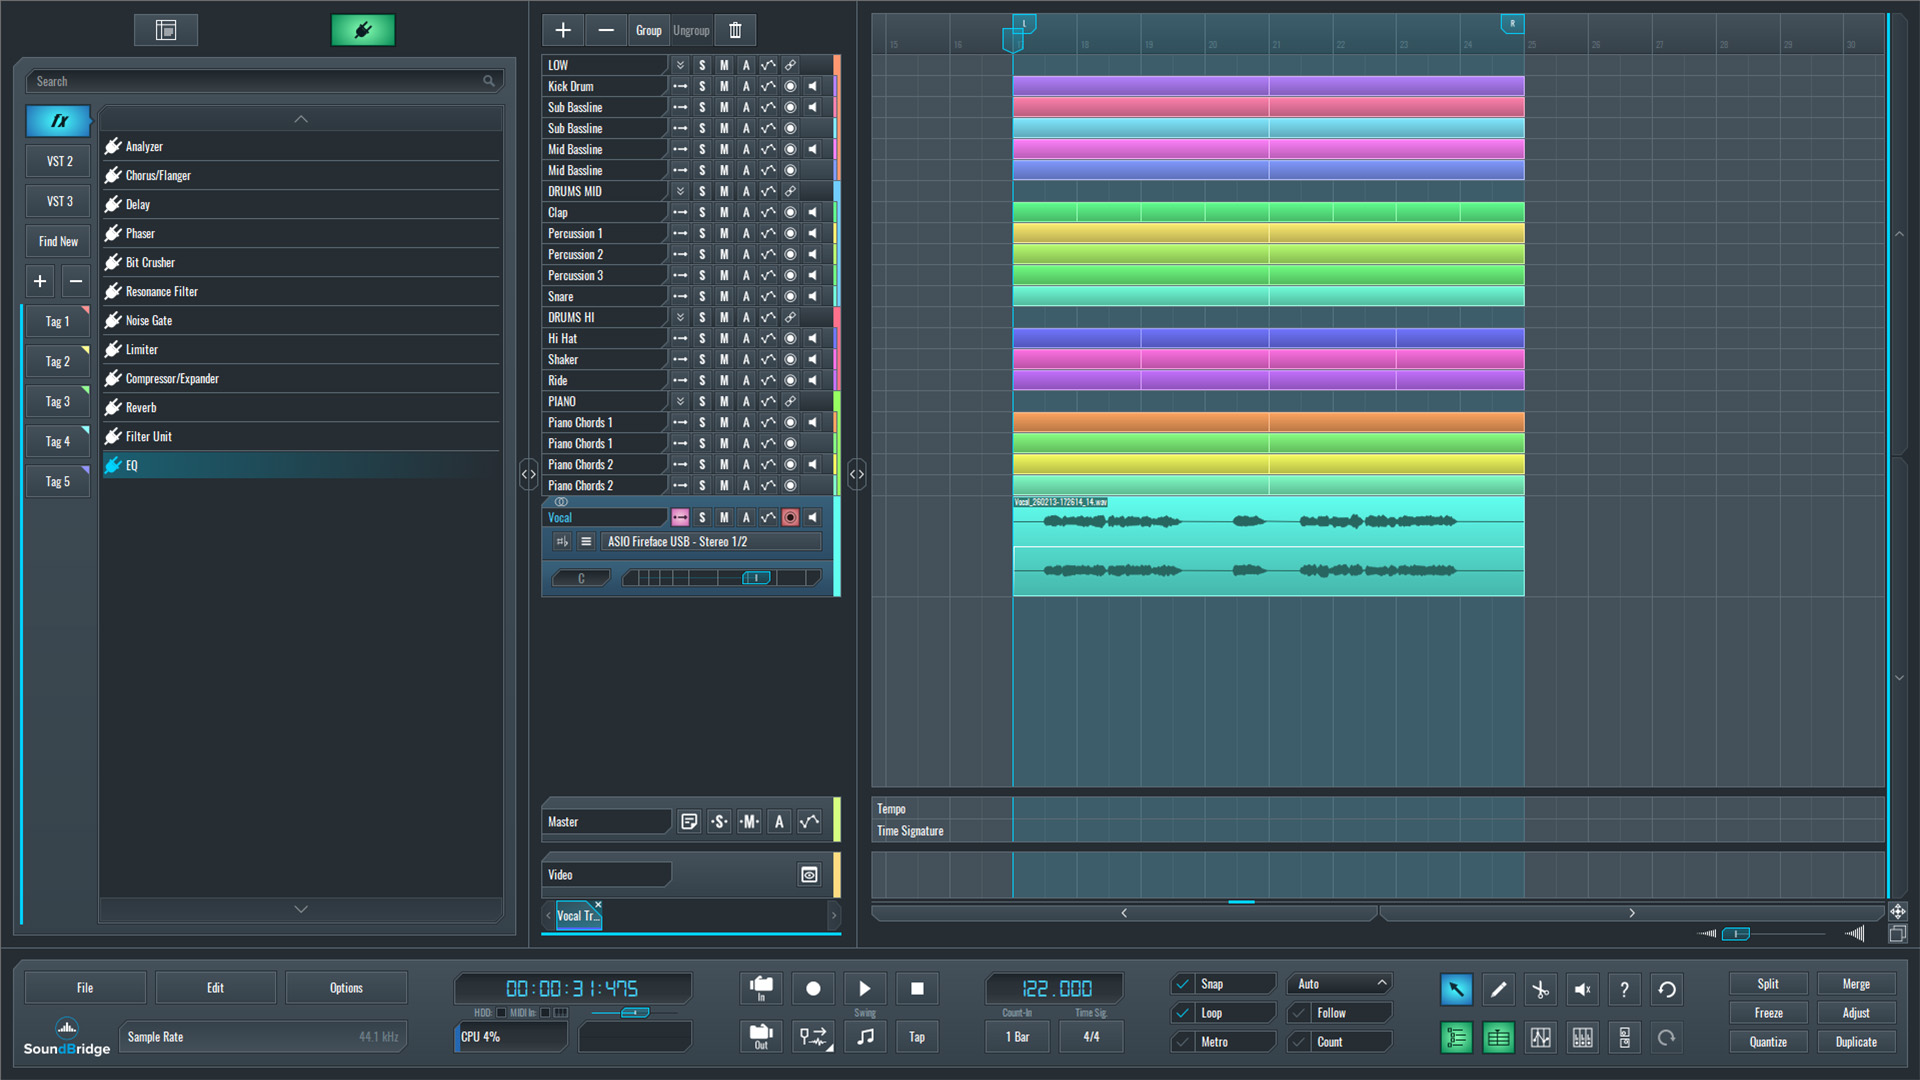Enable the Count checkbox

click(x=1299, y=1042)
